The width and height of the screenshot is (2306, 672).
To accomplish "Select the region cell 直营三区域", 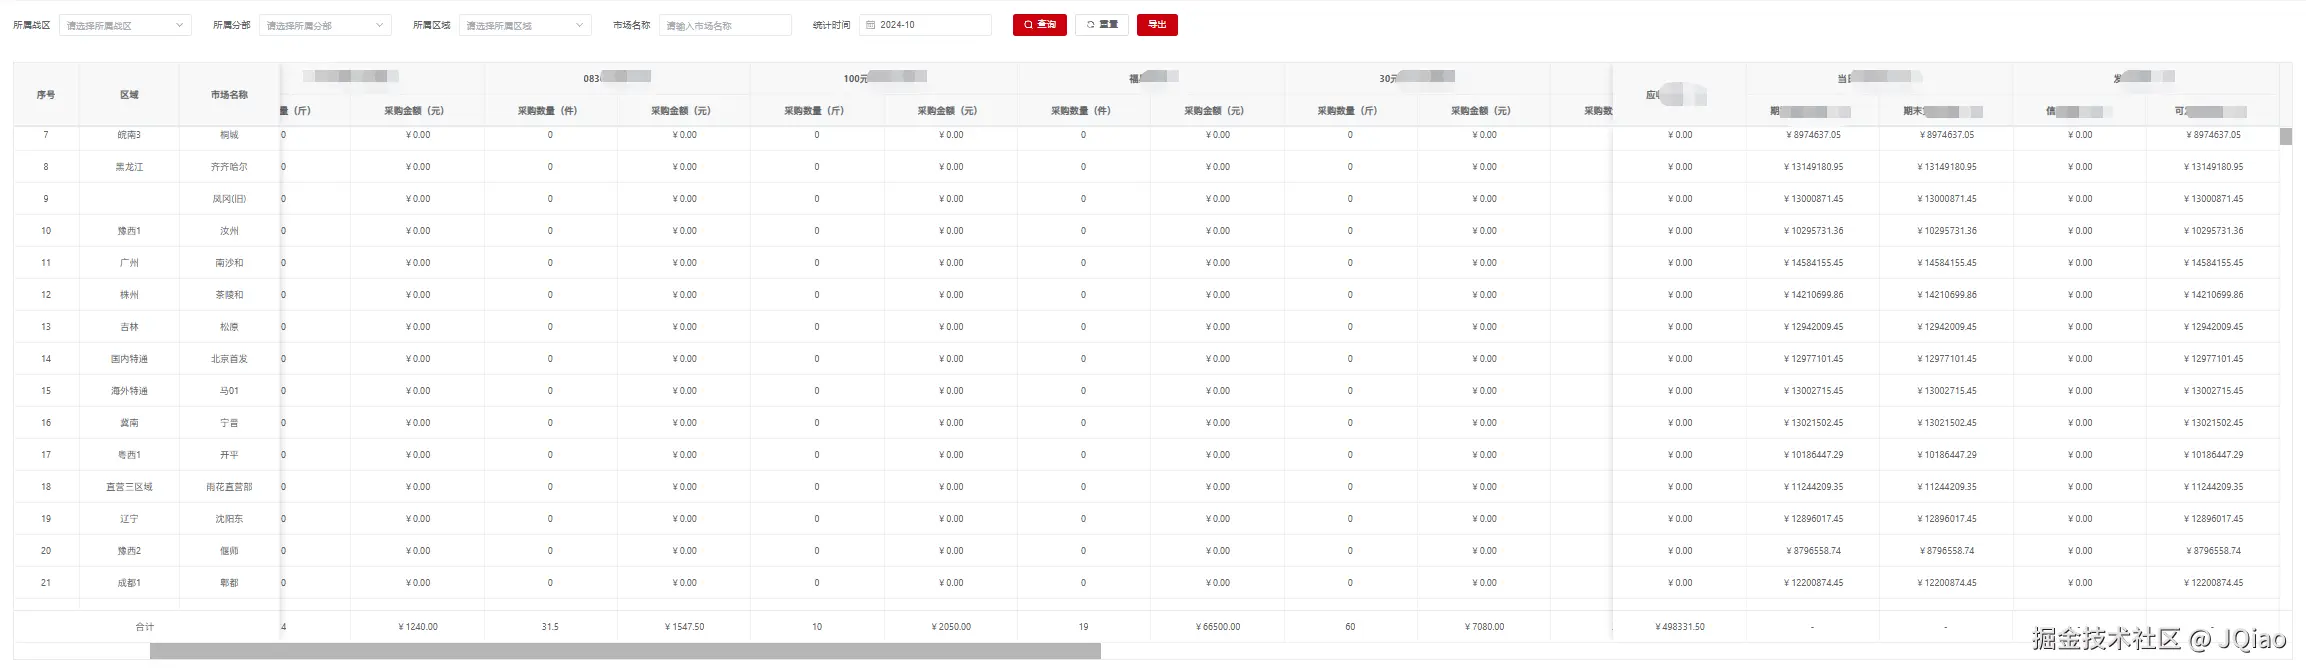I will (x=129, y=487).
